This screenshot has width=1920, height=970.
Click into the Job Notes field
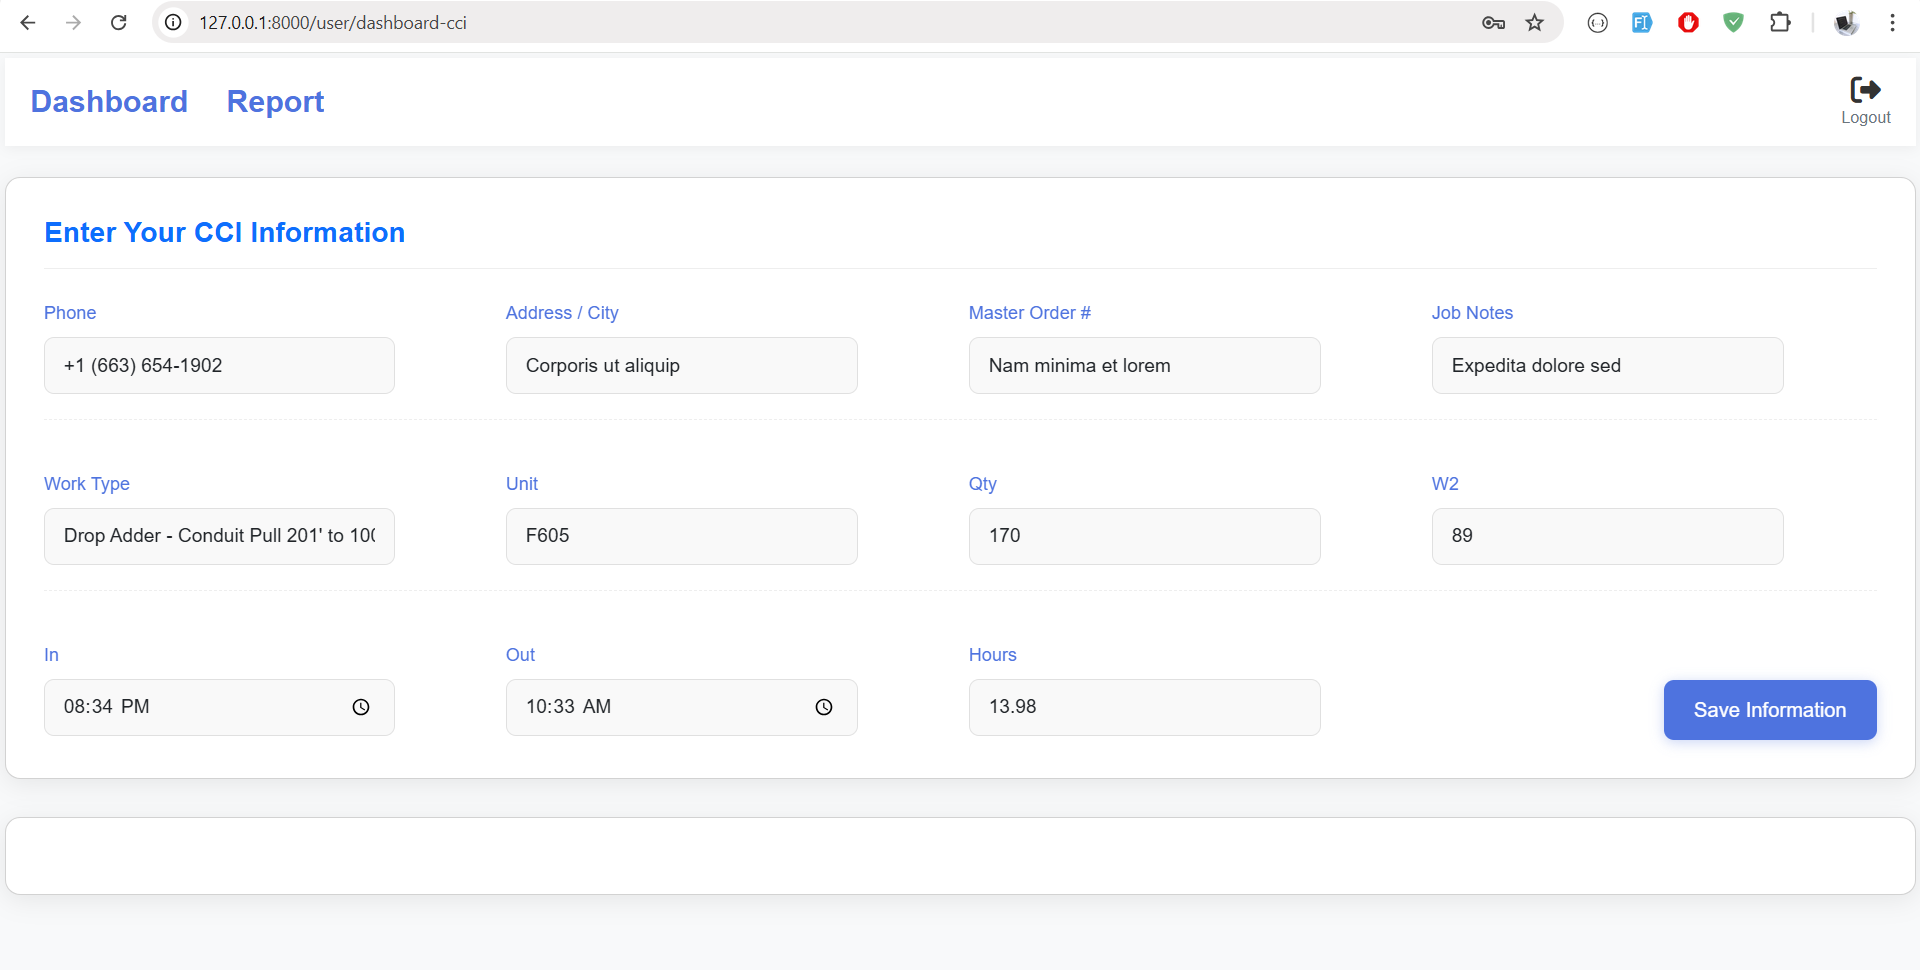[x=1606, y=366]
